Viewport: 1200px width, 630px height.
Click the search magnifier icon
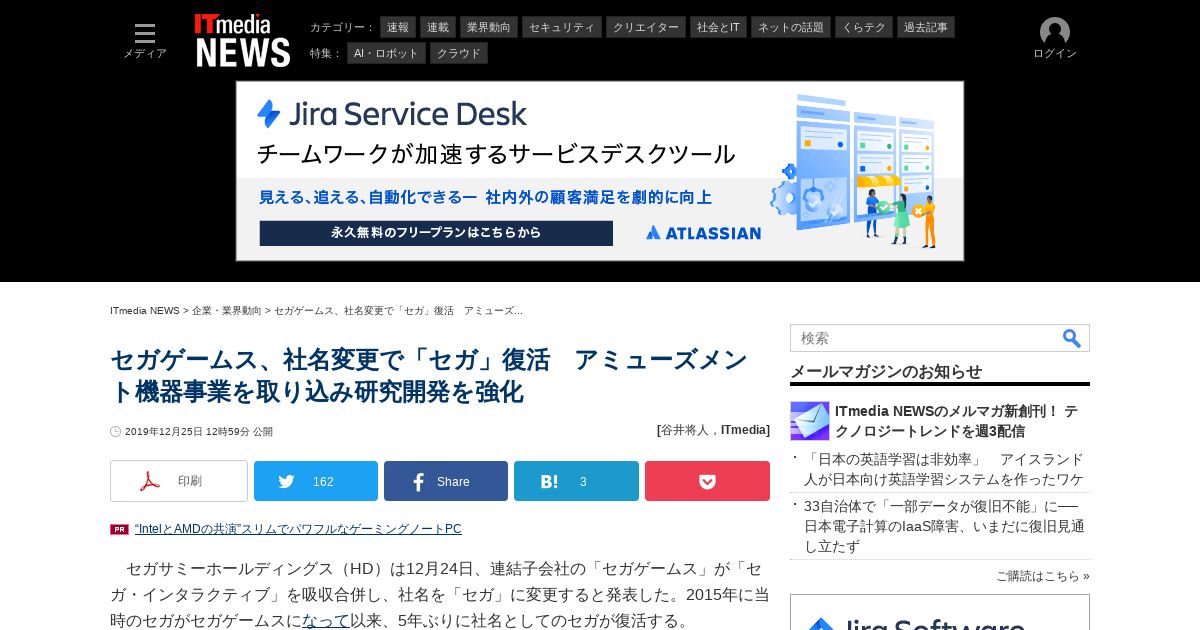coord(1071,338)
